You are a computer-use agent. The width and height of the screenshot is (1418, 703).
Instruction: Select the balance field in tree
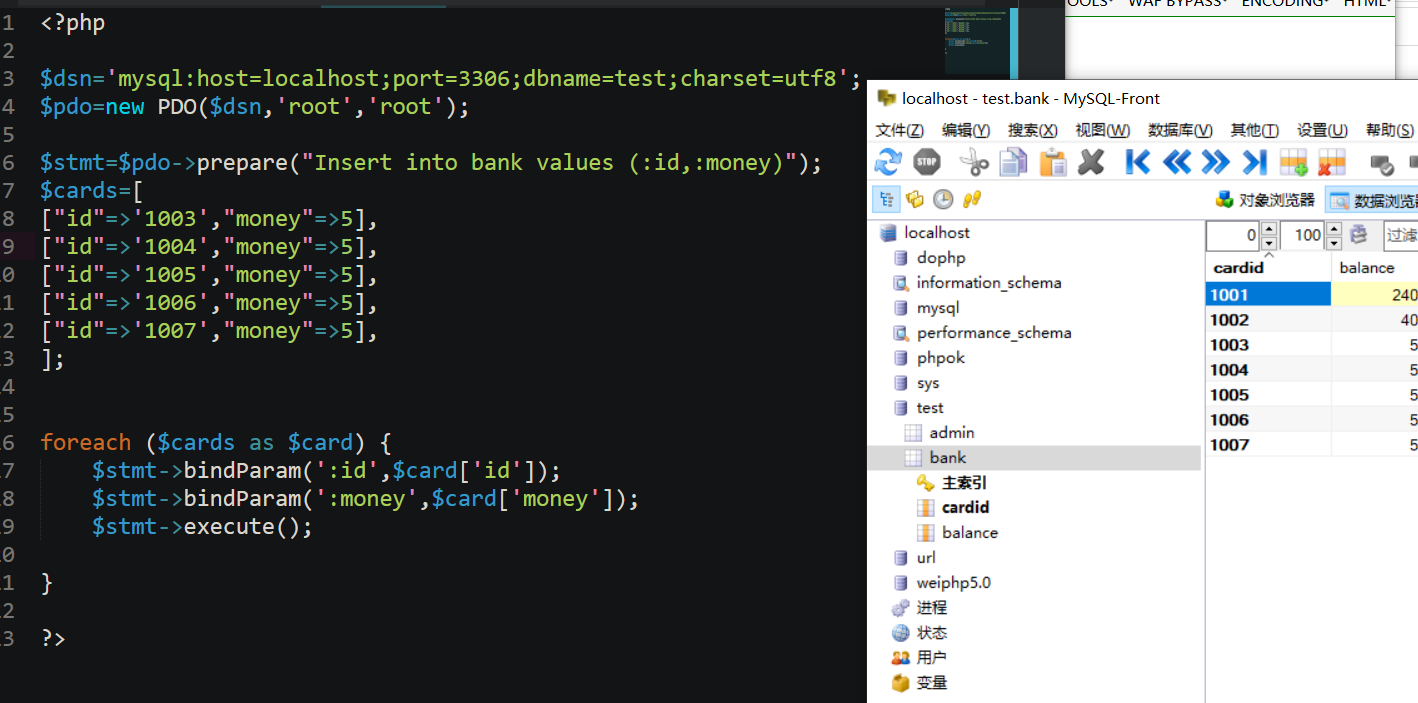pyautogui.click(x=970, y=532)
